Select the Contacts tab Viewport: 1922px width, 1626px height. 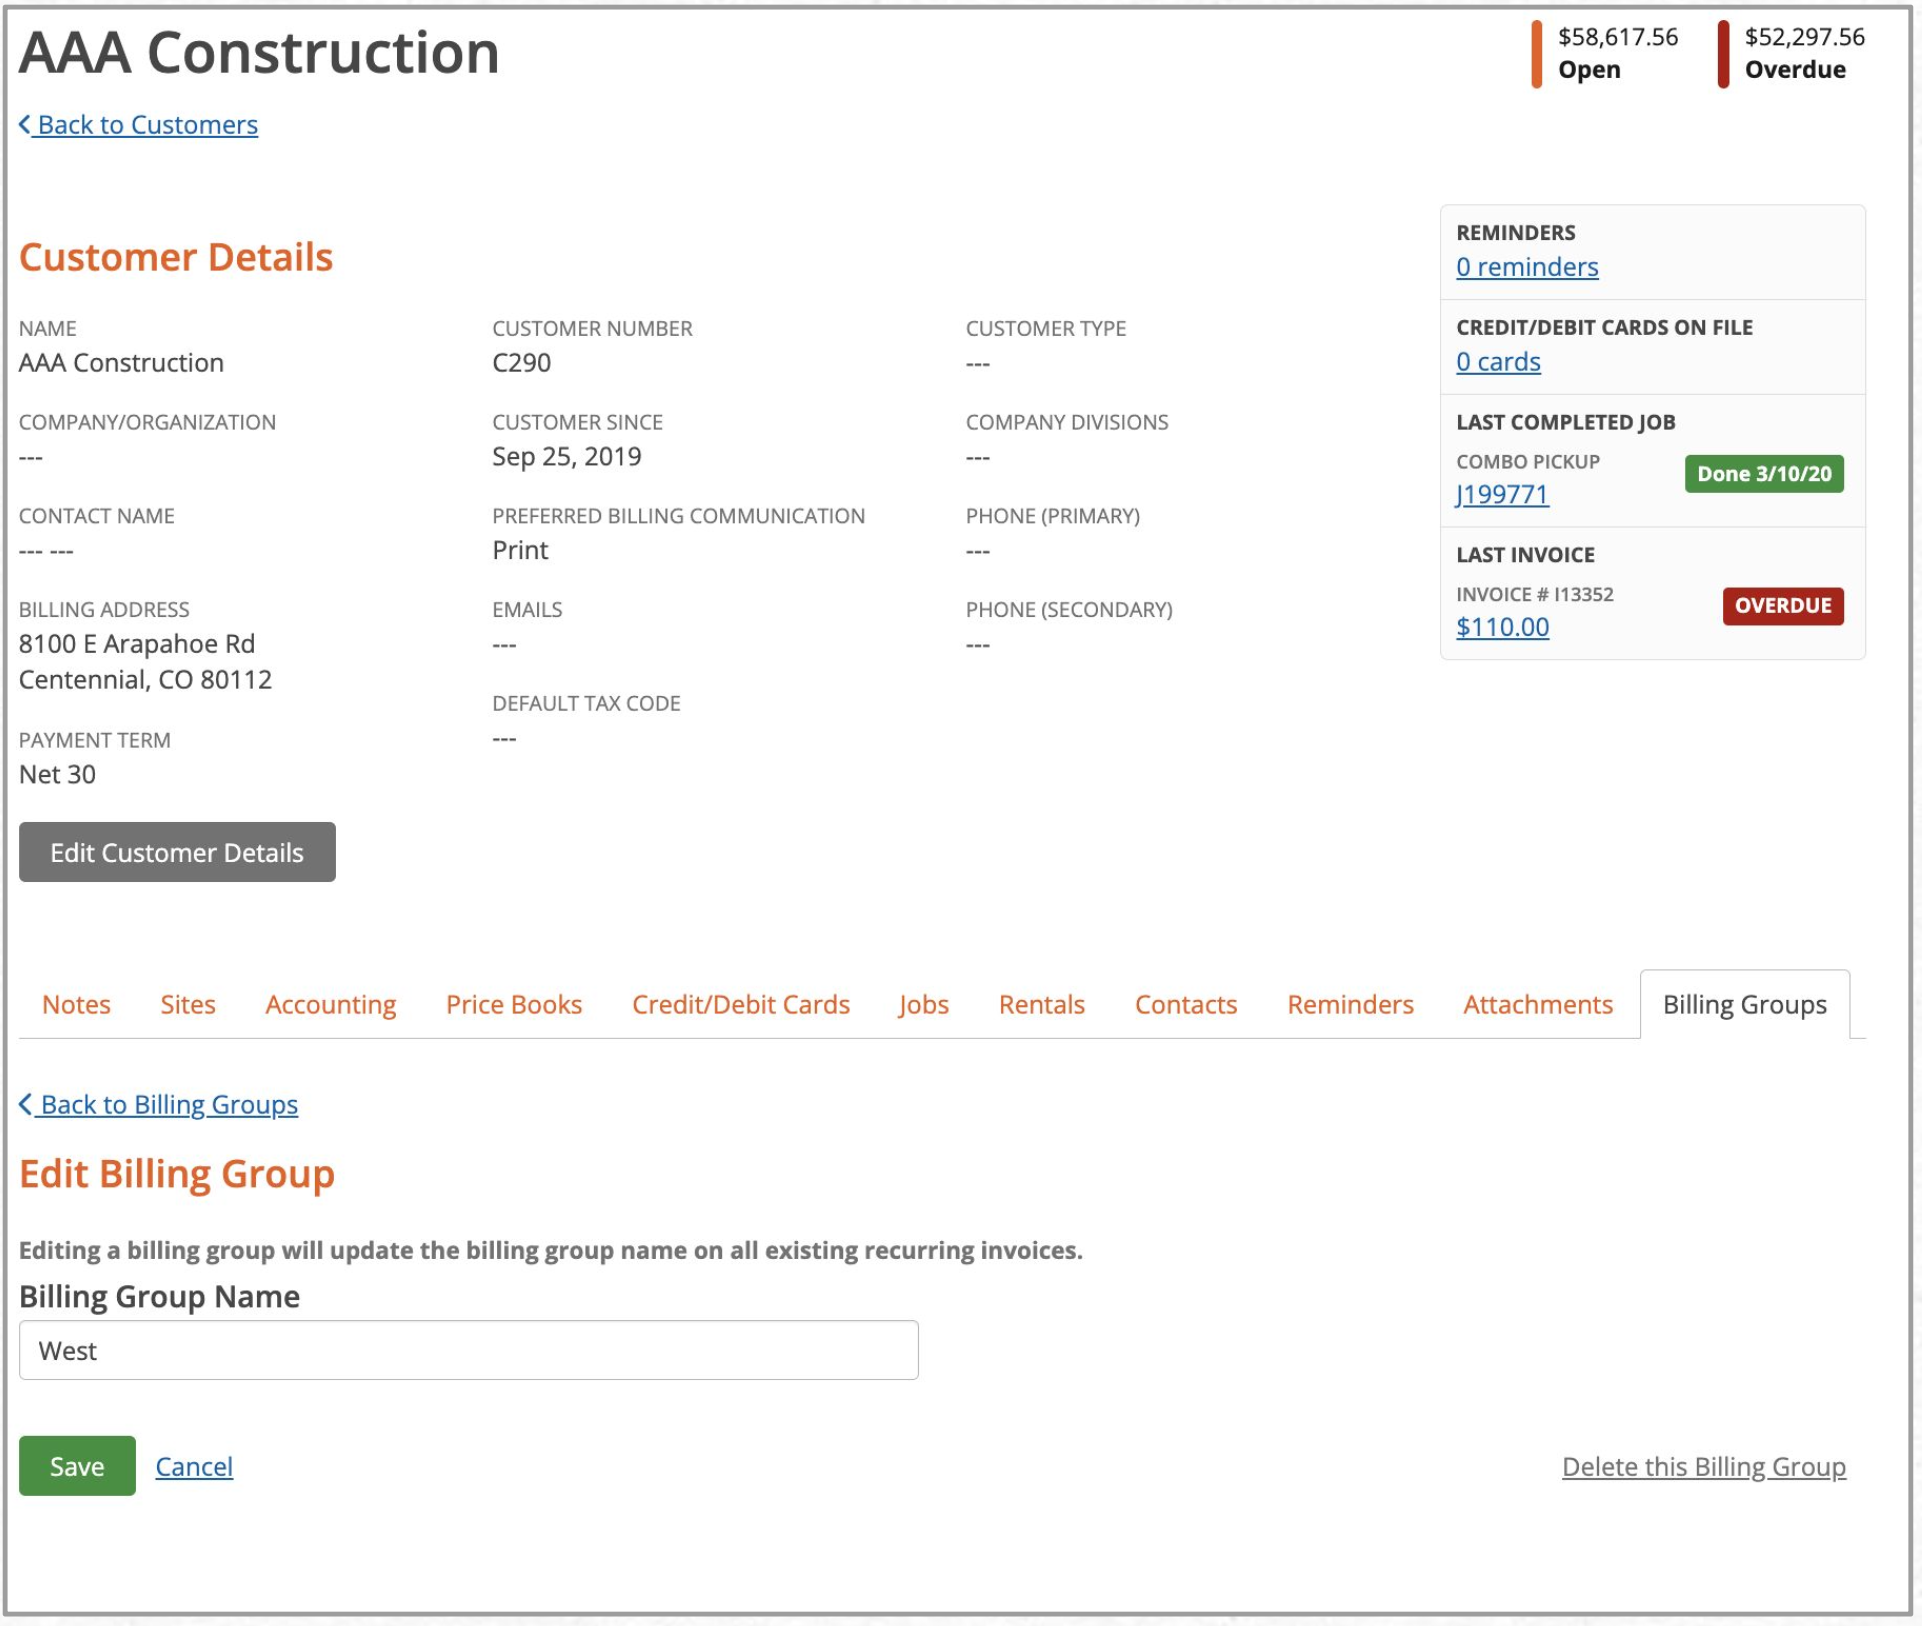(1185, 1004)
